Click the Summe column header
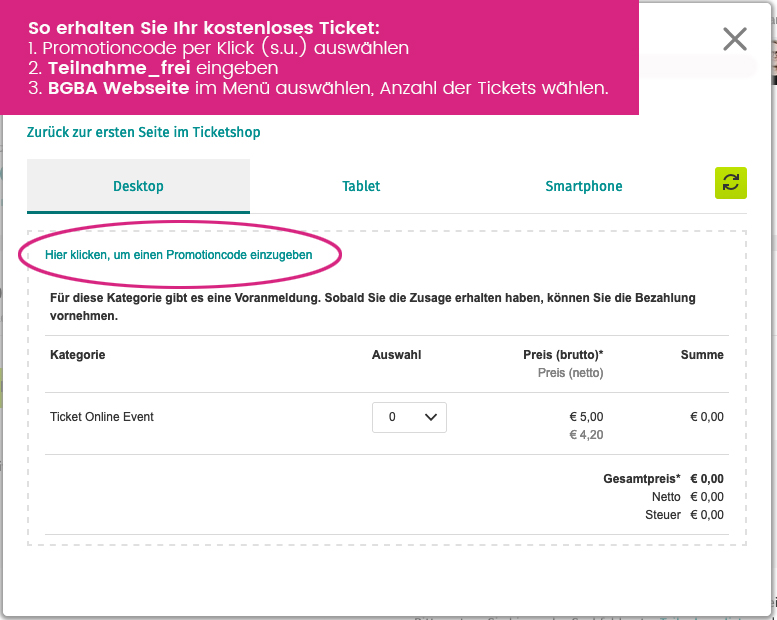Screen dimensions: 777x620 tap(702, 355)
